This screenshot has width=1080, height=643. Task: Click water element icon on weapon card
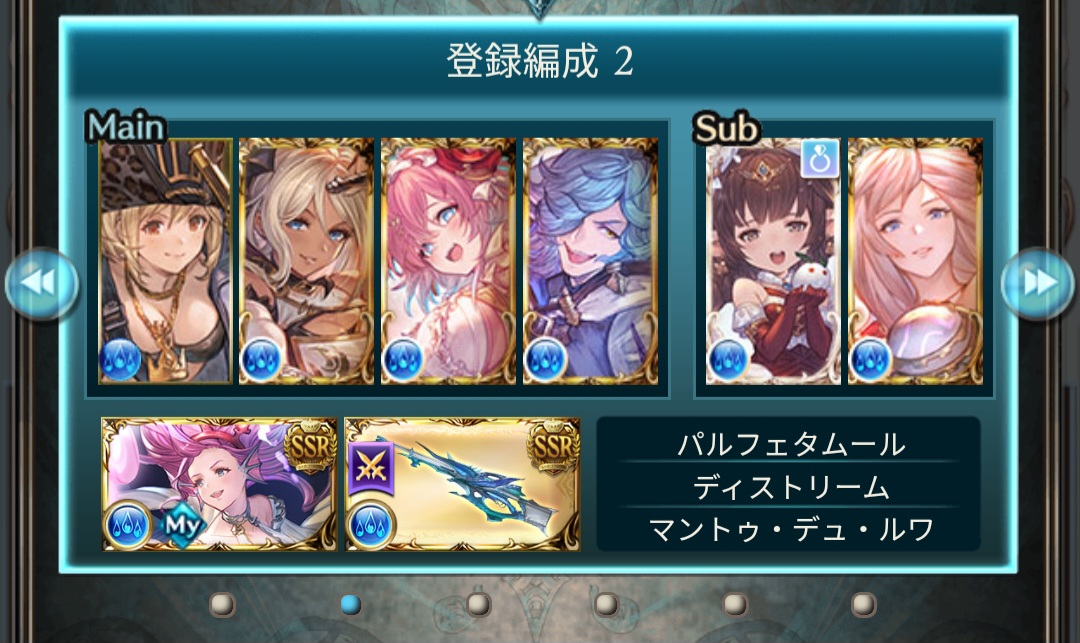pyautogui.click(x=371, y=525)
